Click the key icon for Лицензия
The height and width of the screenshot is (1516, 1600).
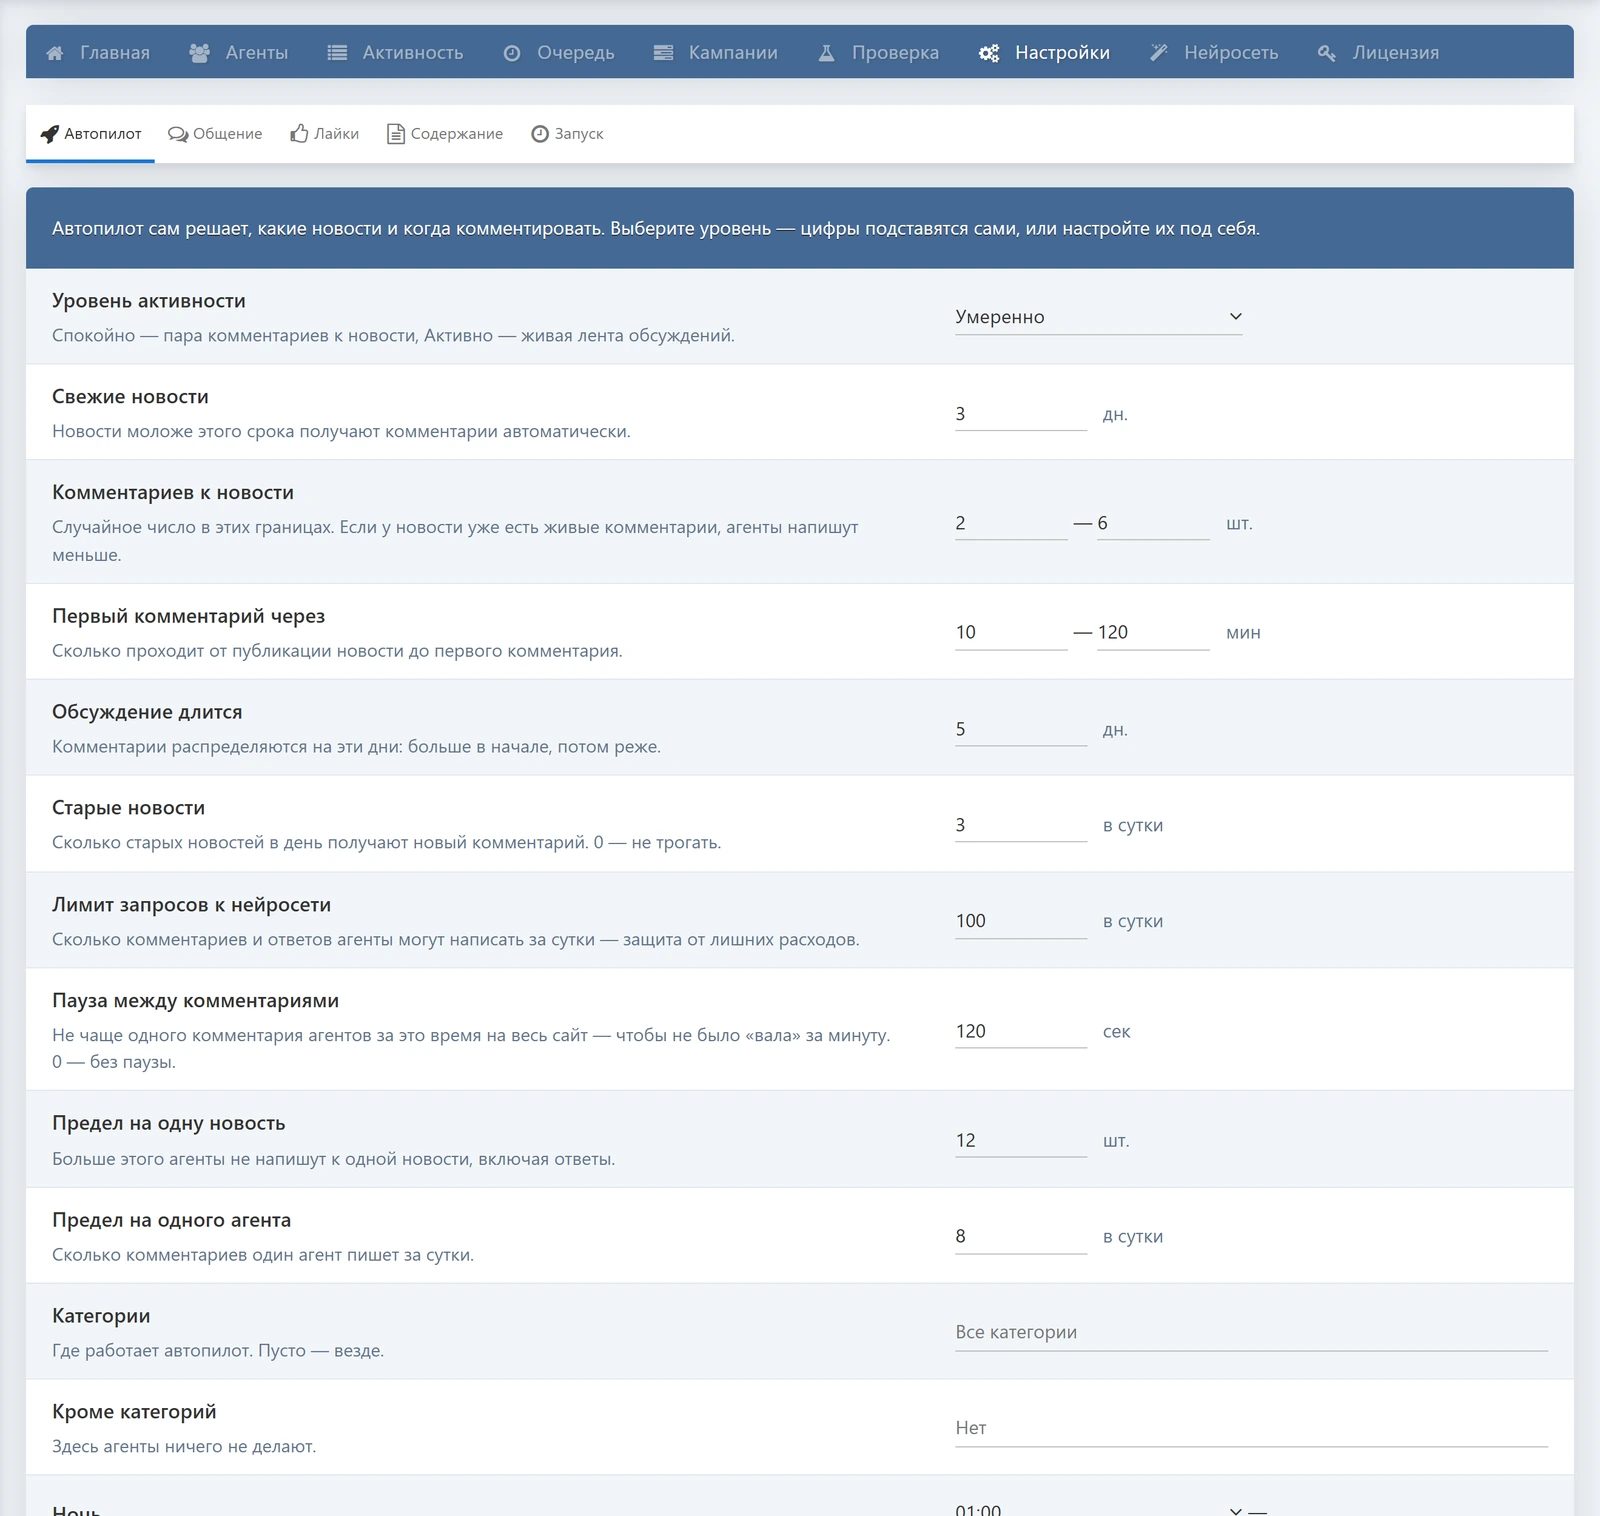[1327, 53]
